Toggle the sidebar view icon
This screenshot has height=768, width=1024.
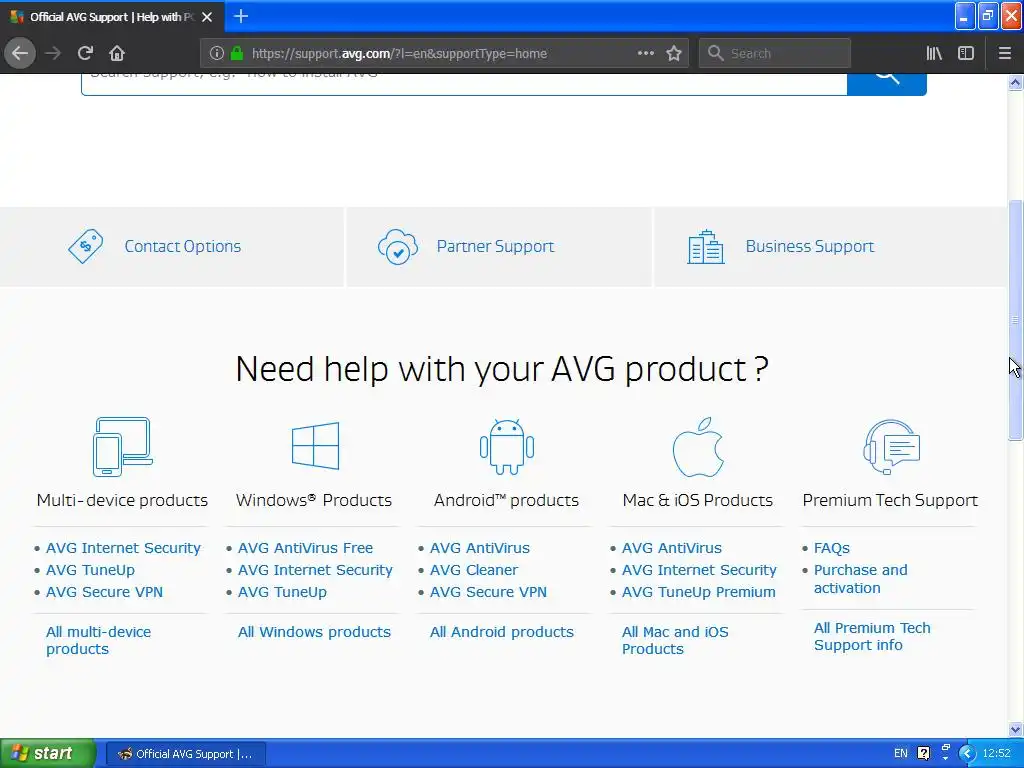(966, 53)
